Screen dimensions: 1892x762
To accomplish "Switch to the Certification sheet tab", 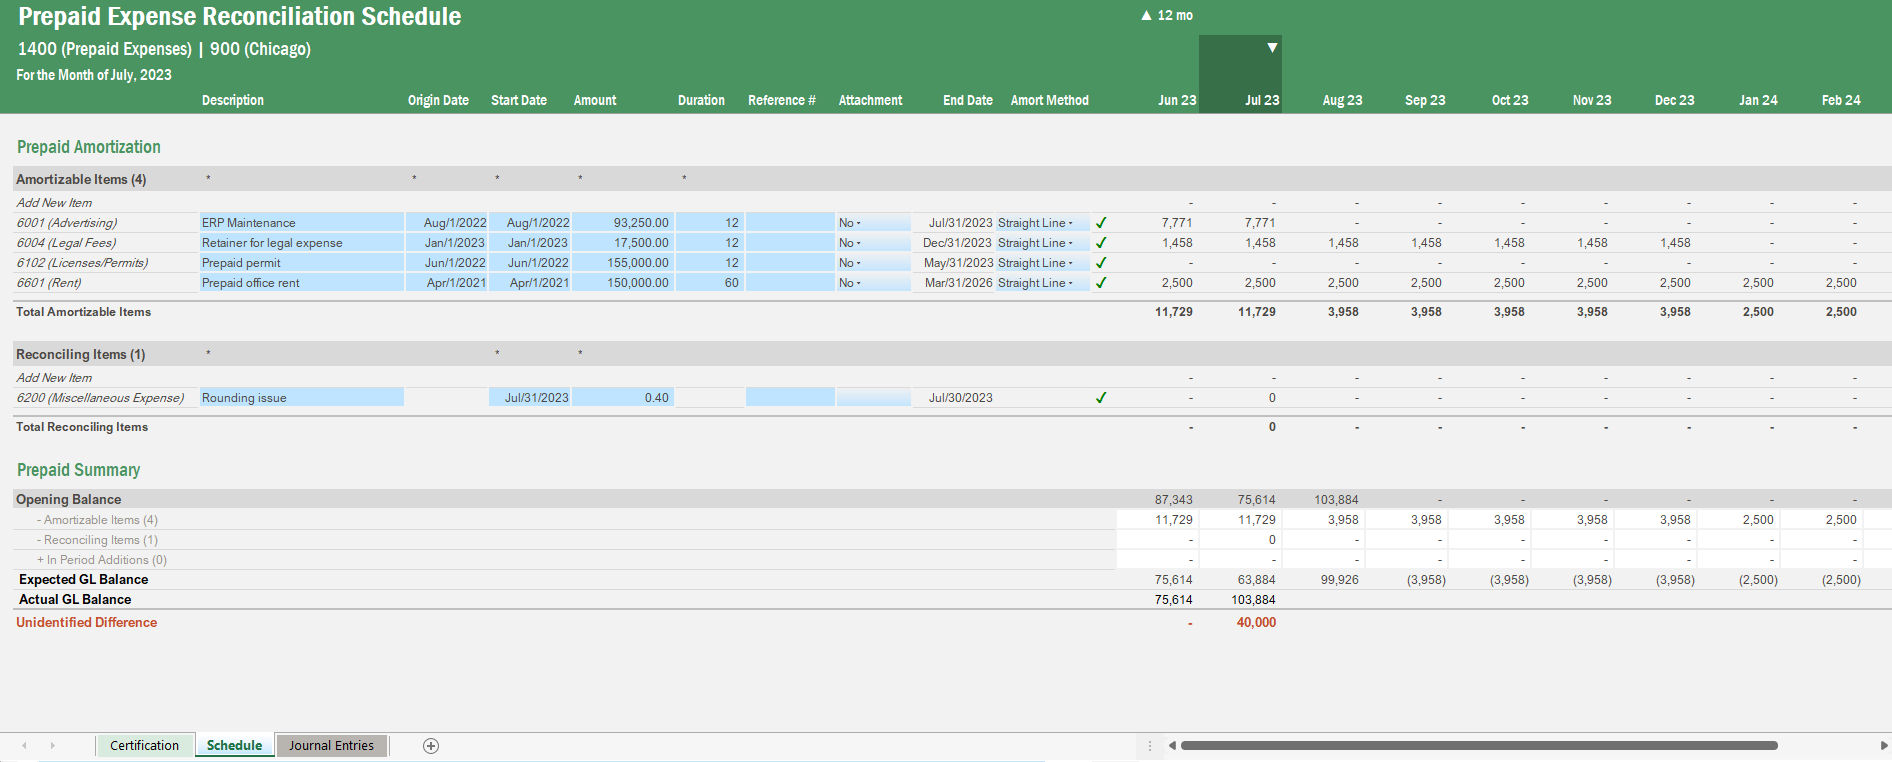I will [x=144, y=746].
